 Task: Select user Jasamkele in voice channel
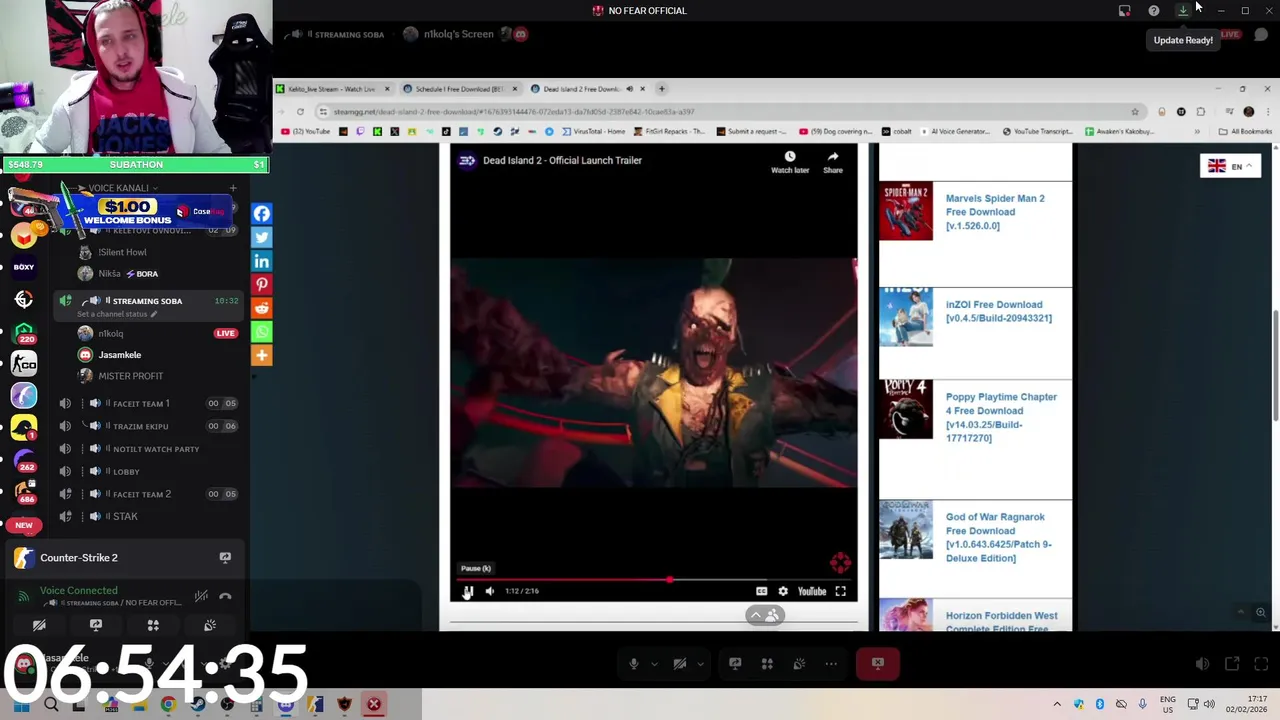coord(119,355)
